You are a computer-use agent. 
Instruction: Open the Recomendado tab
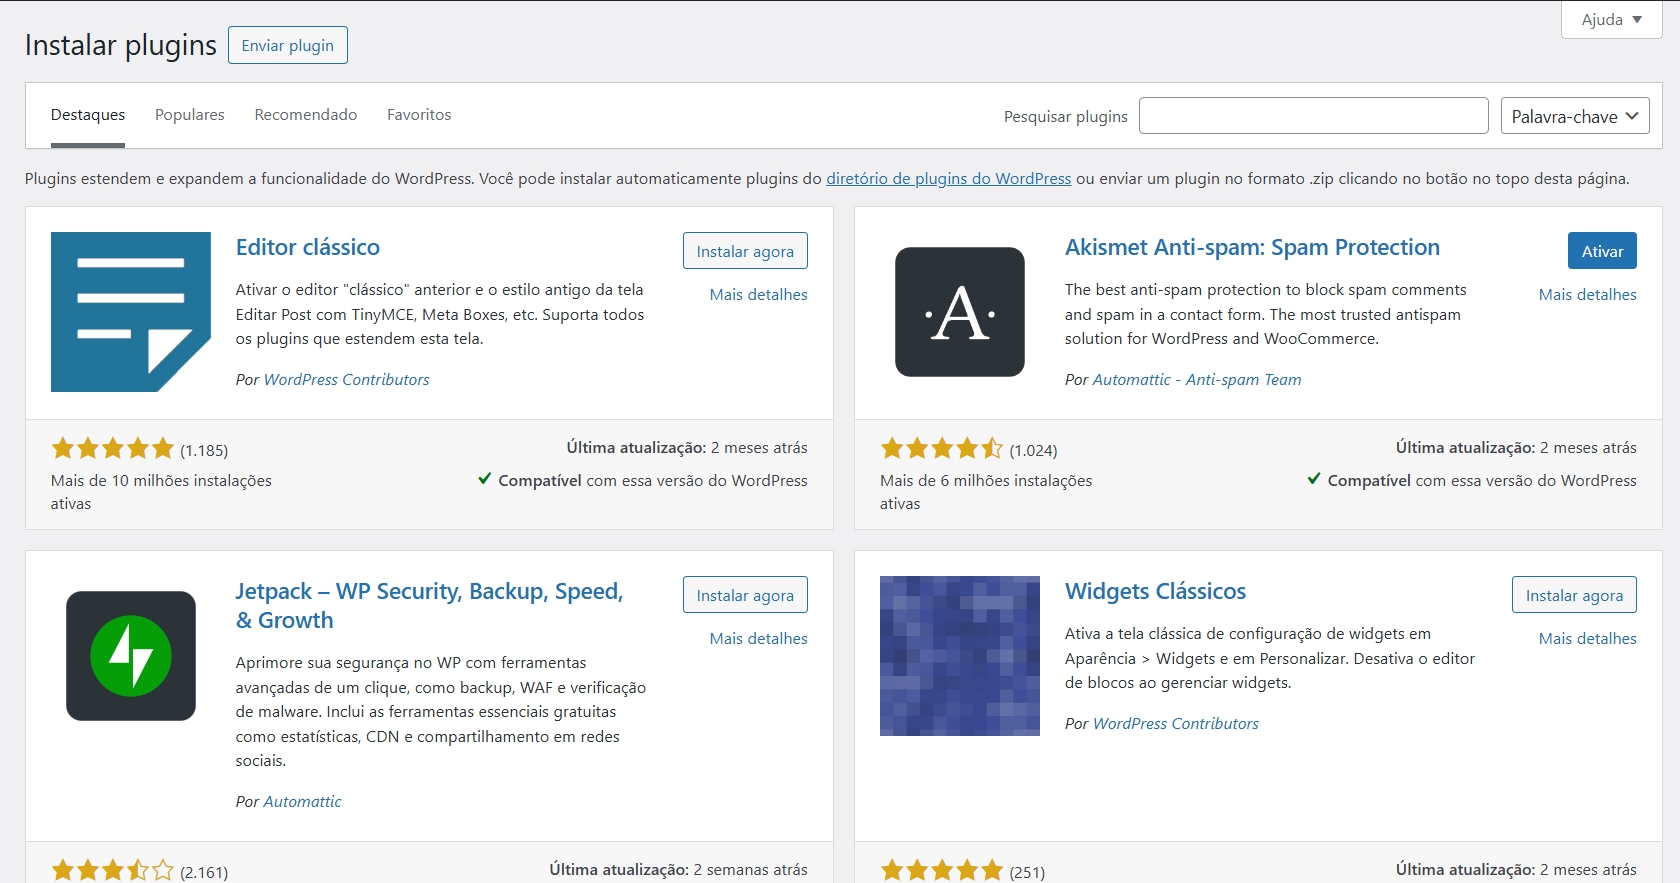(x=305, y=115)
